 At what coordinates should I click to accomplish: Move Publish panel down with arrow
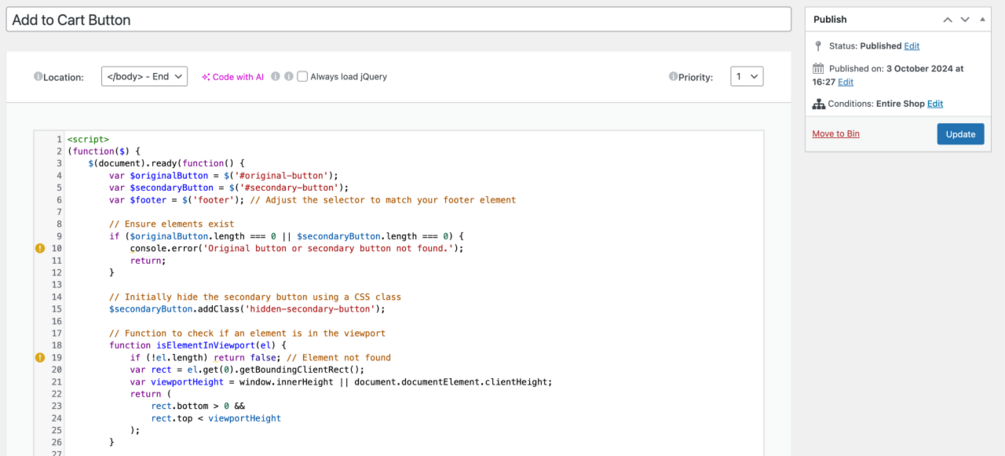[965, 20]
